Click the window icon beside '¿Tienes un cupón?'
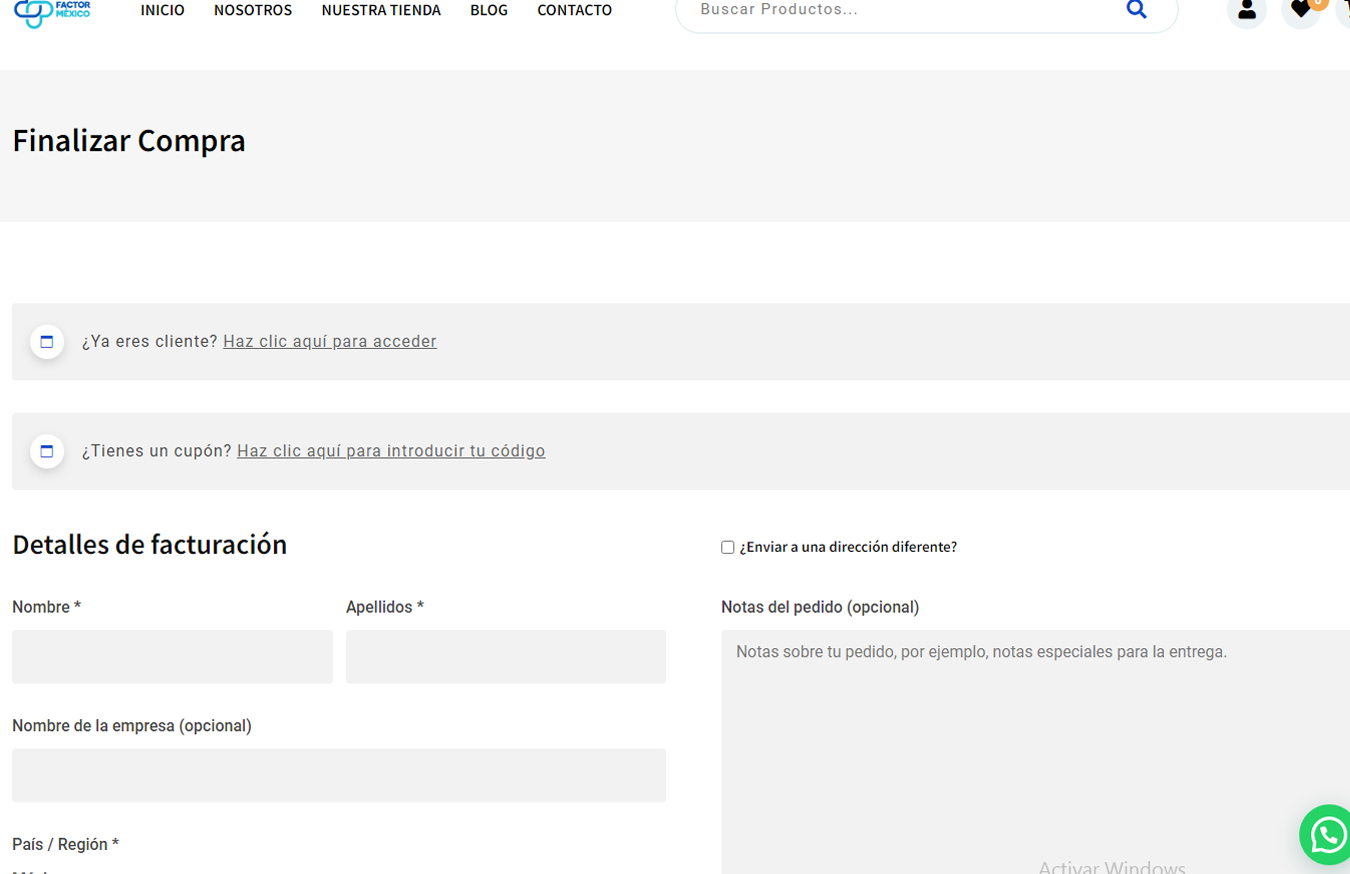1350x874 pixels. click(x=47, y=452)
